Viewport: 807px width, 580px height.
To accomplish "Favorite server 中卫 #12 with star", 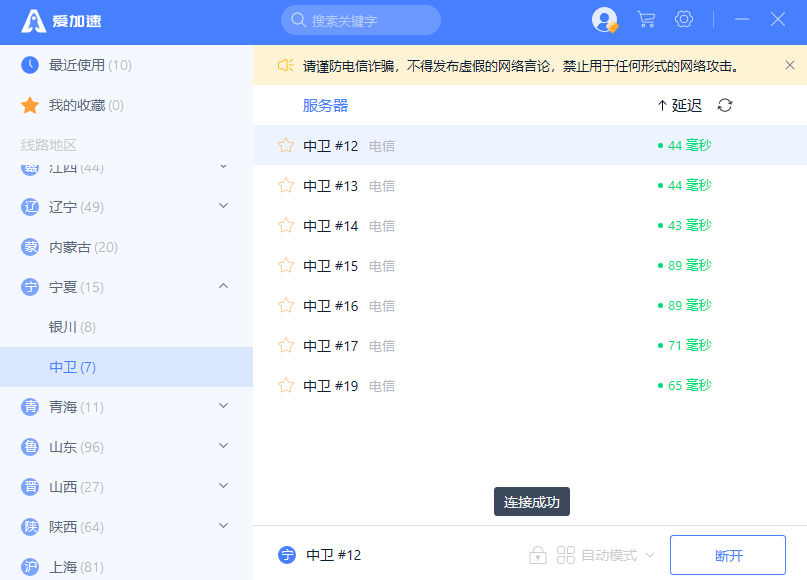I will [286, 146].
